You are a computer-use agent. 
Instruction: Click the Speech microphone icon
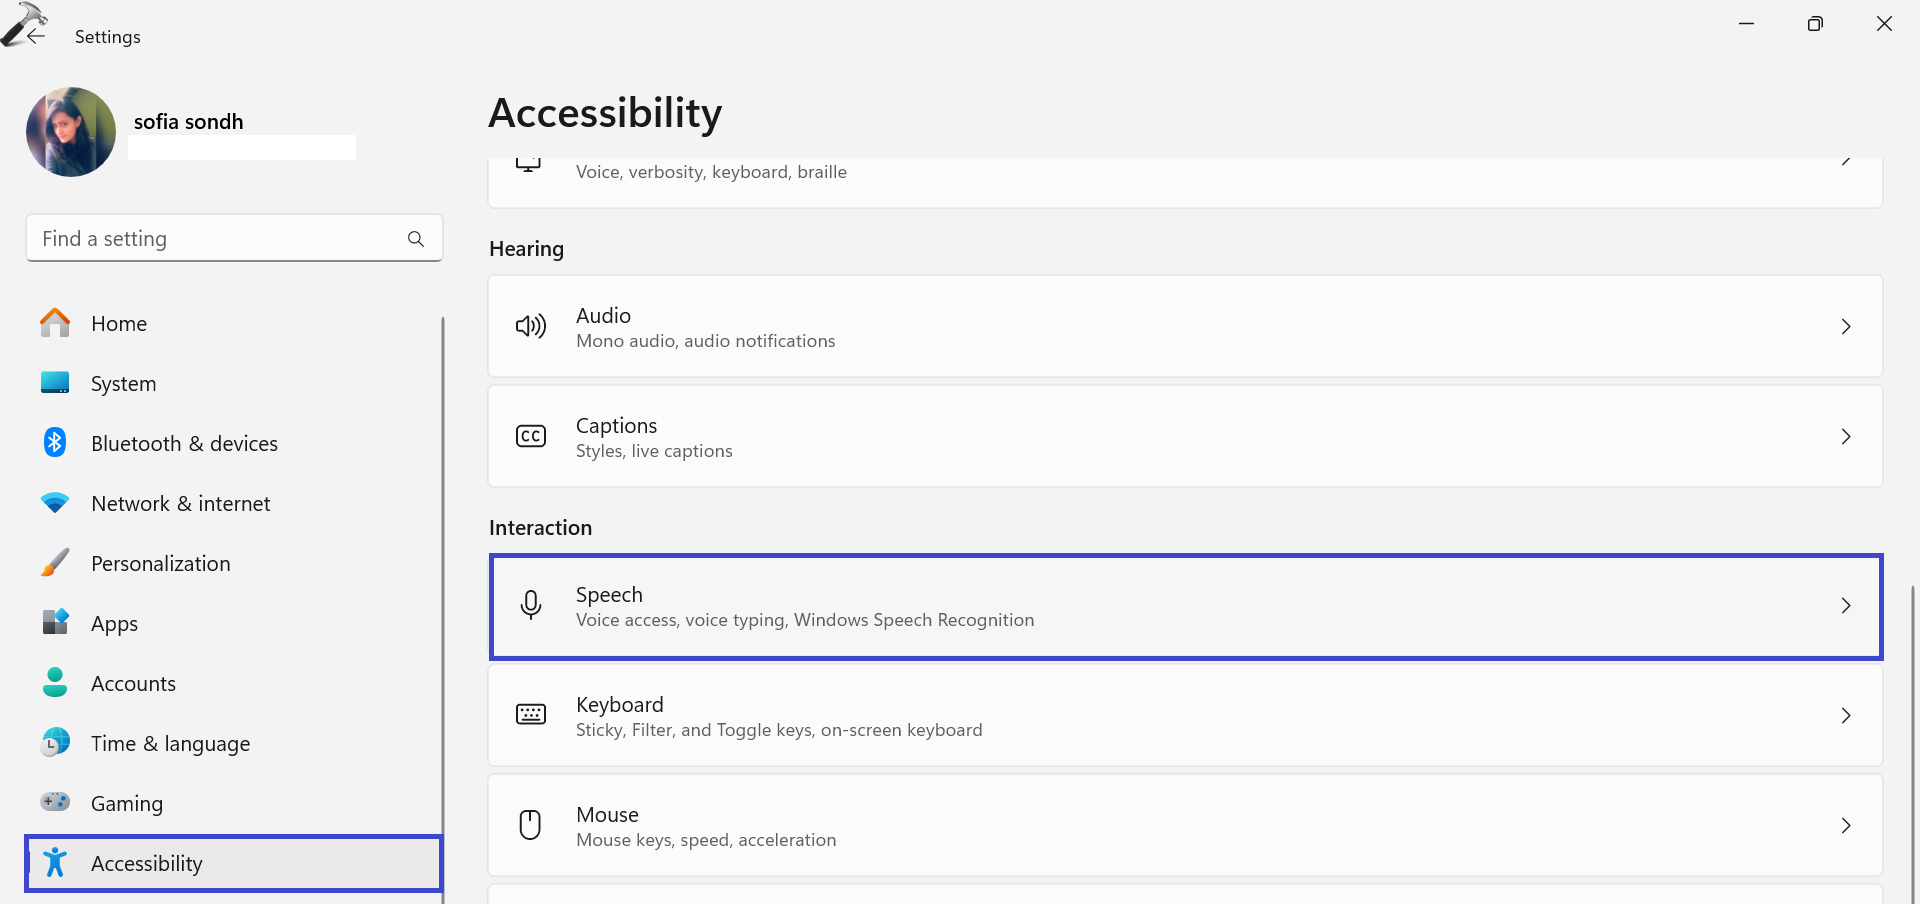[x=531, y=606]
